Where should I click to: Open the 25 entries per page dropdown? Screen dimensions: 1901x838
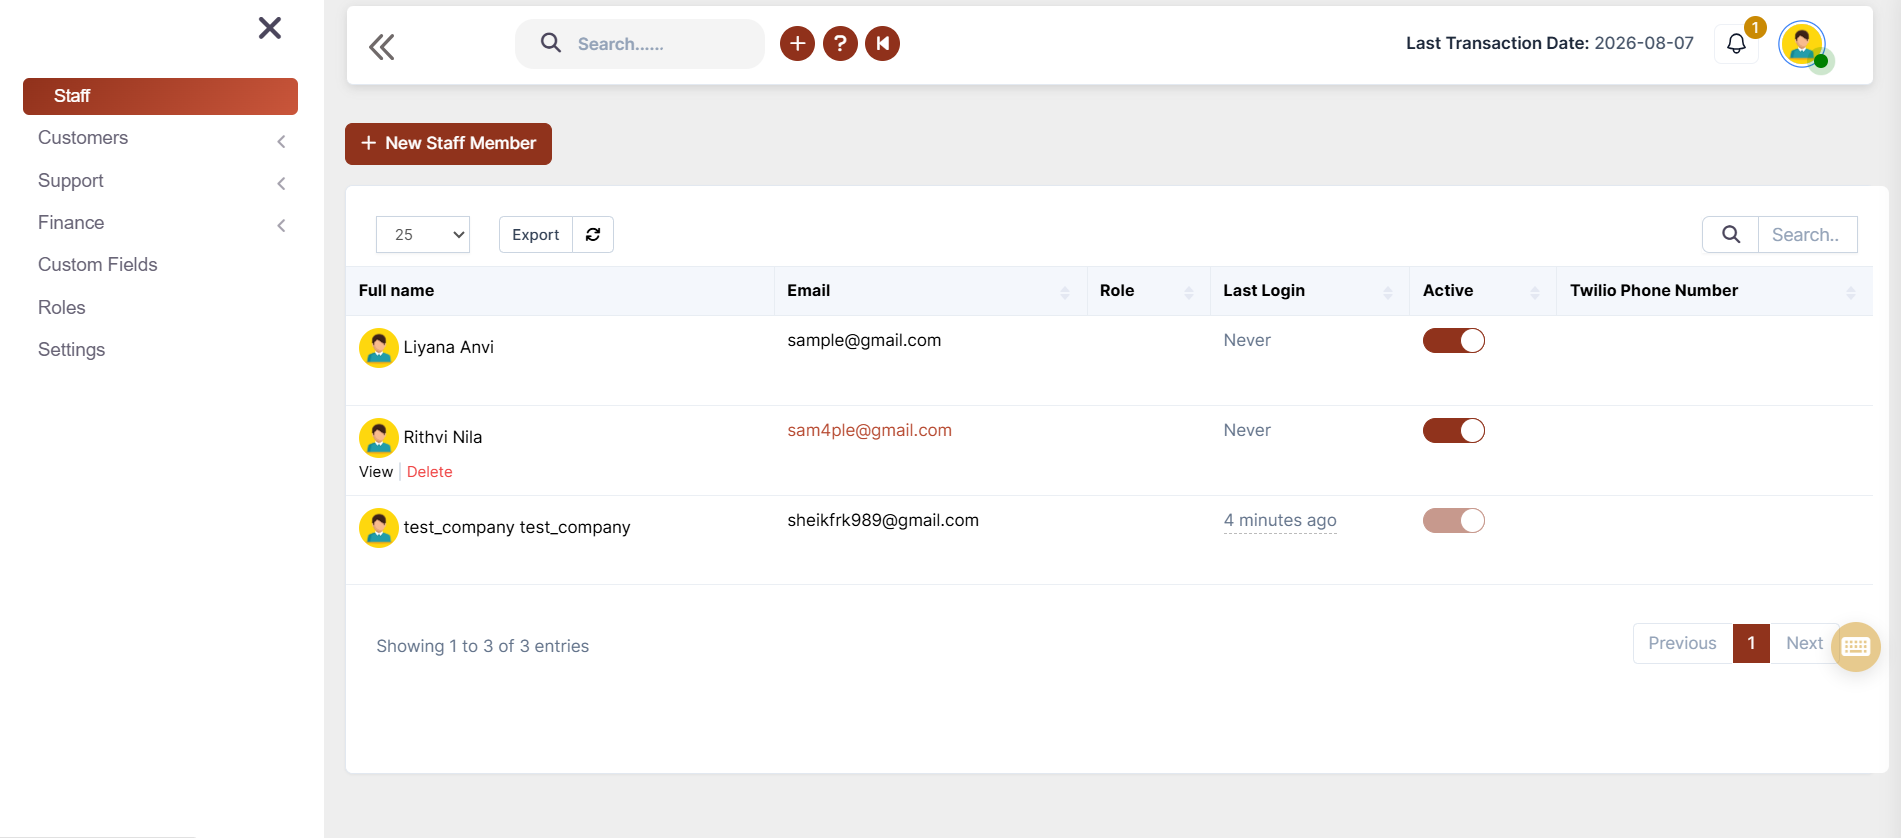coord(423,234)
